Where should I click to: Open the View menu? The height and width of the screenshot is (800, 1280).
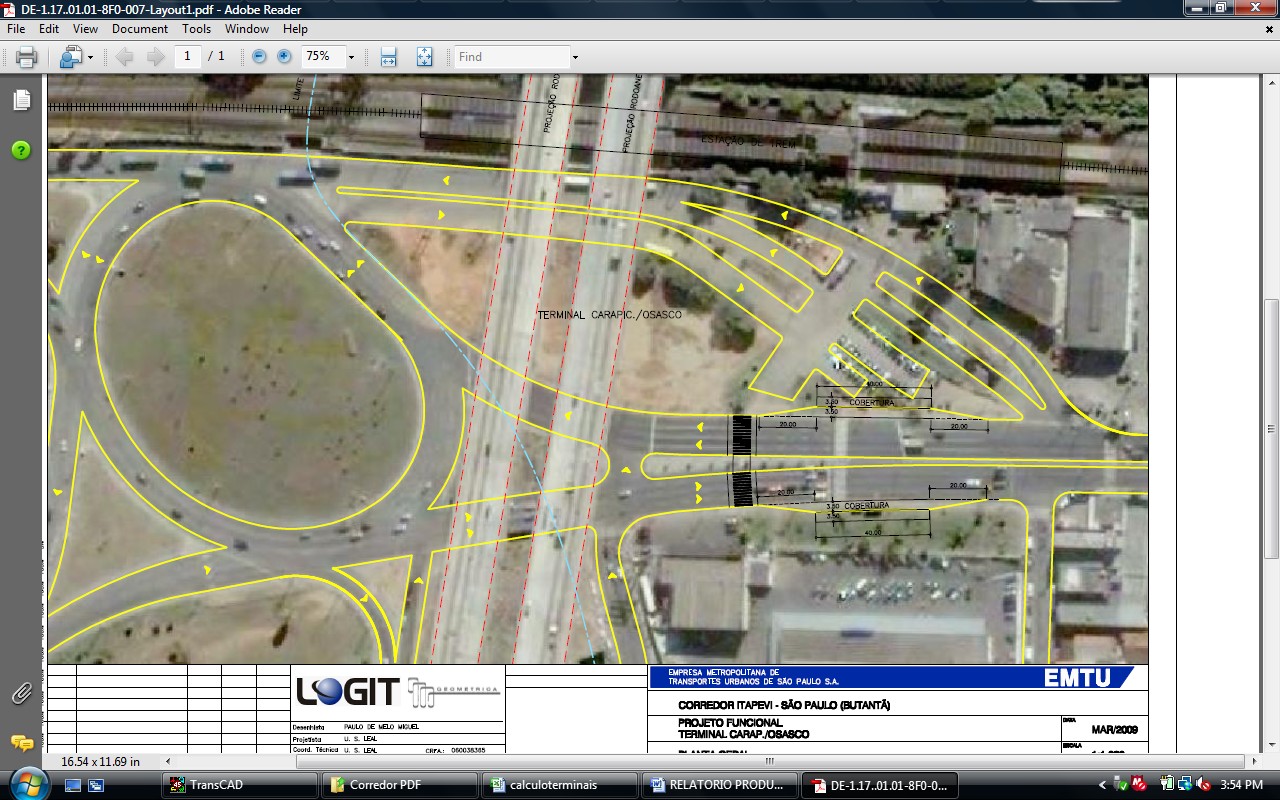[x=85, y=29]
